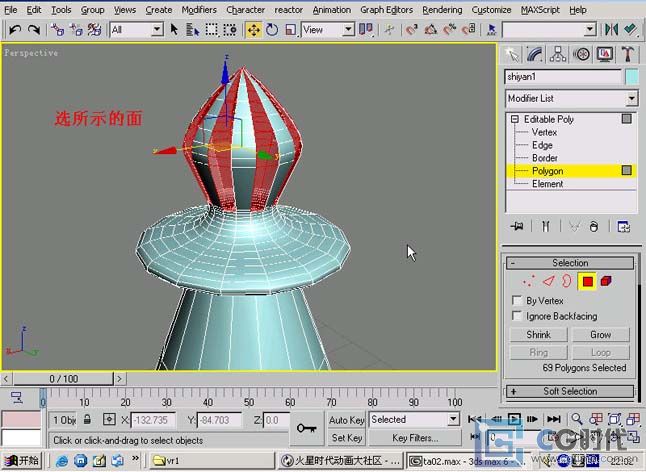Enable the By Vertex checkbox

516,300
